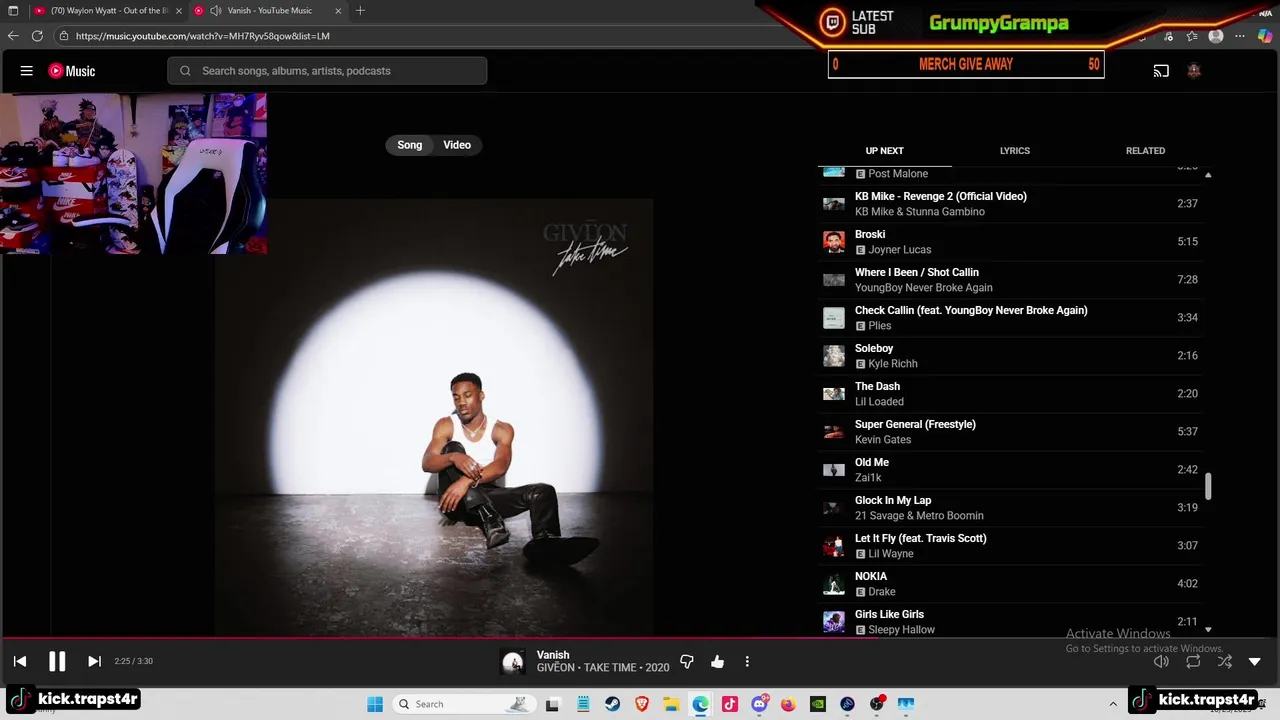
Task: Skip to the next track
Action: pos(94,661)
